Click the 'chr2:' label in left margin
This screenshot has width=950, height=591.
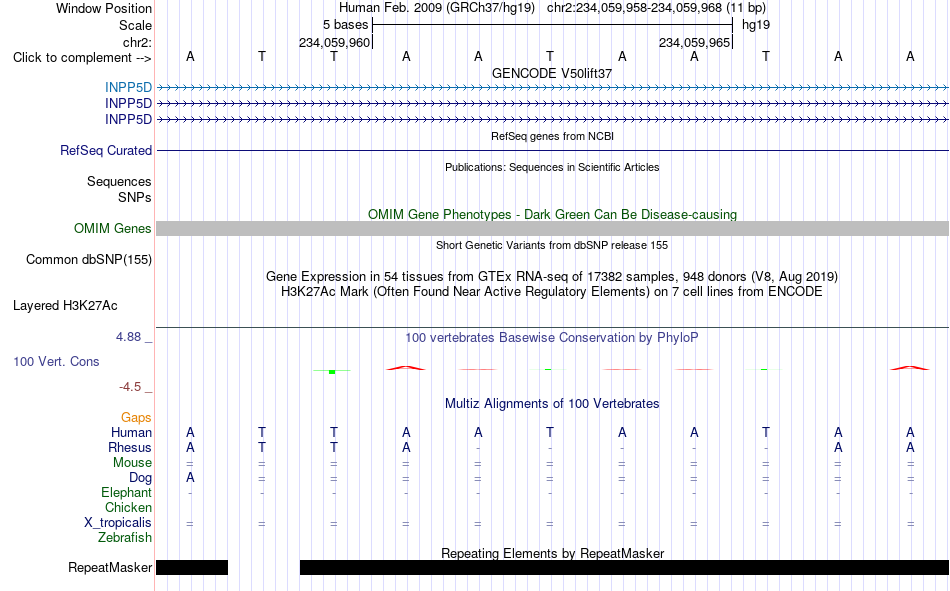[x=137, y=42]
